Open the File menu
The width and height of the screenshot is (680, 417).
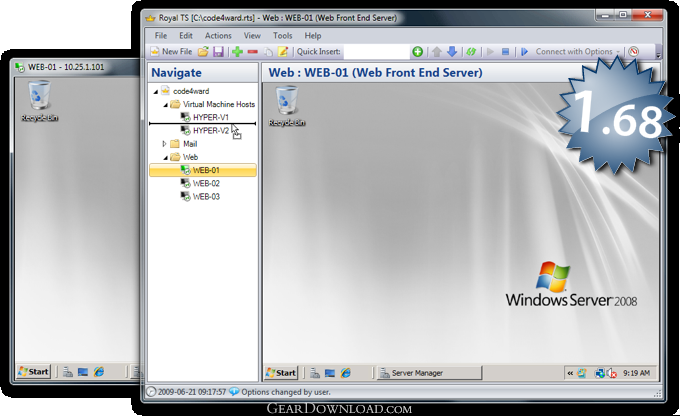click(x=161, y=36)
